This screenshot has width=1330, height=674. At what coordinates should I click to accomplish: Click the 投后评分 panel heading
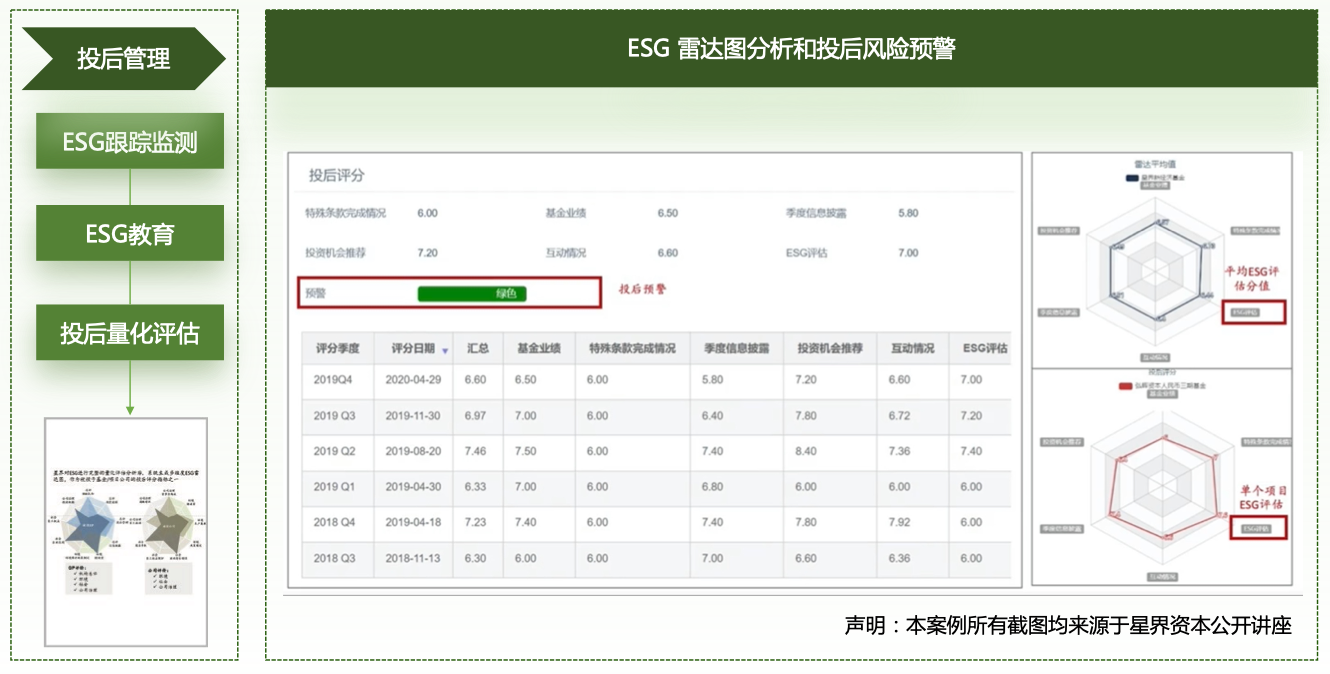click(x=337, y=176)
